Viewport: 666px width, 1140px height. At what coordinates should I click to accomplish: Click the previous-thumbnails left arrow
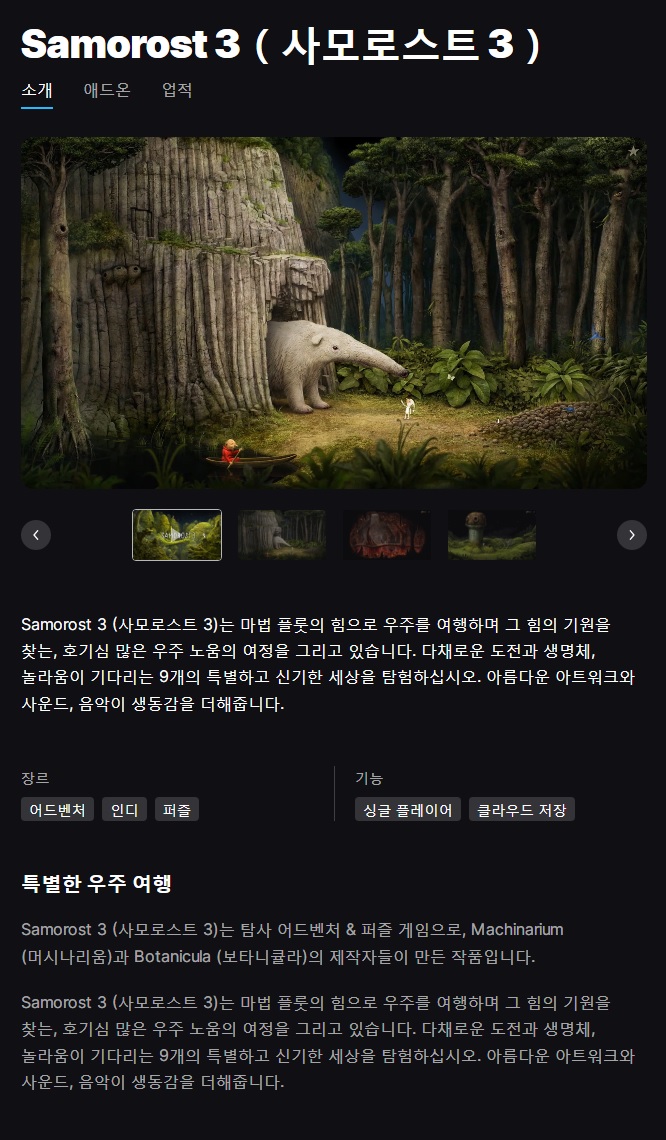click(x=36, y=535)
